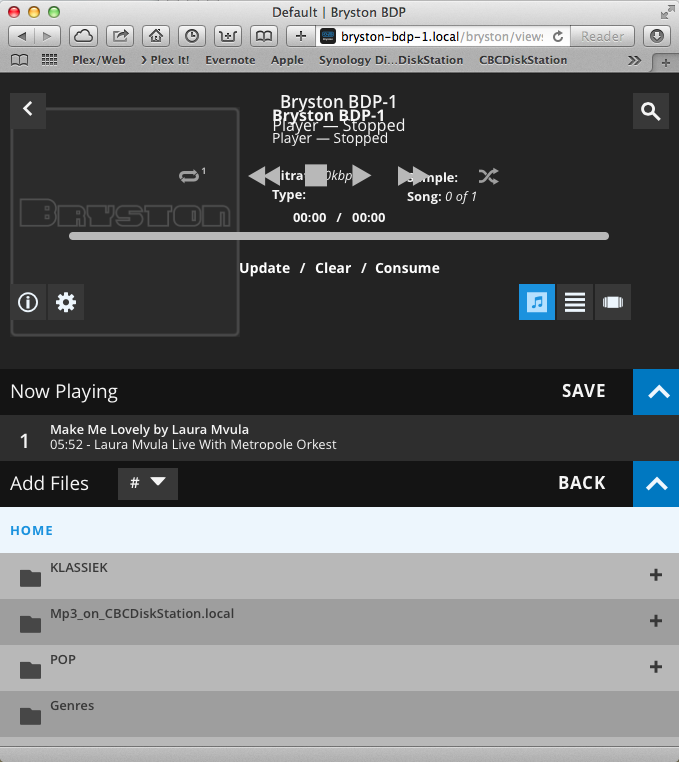Collapse the Now Playing section
This screenshot has width=679, height=762.
pos(656,392)
